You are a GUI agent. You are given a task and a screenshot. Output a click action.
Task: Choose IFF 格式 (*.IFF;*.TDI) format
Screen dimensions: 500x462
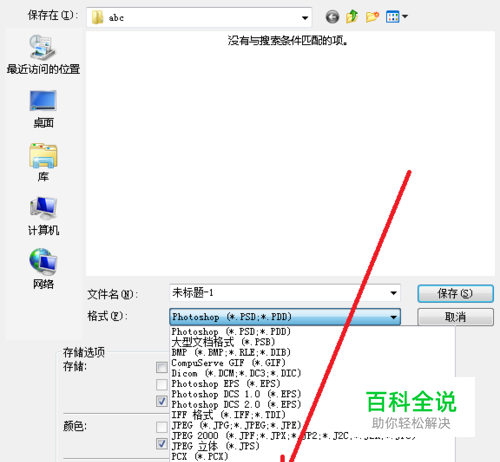(312, 415)
